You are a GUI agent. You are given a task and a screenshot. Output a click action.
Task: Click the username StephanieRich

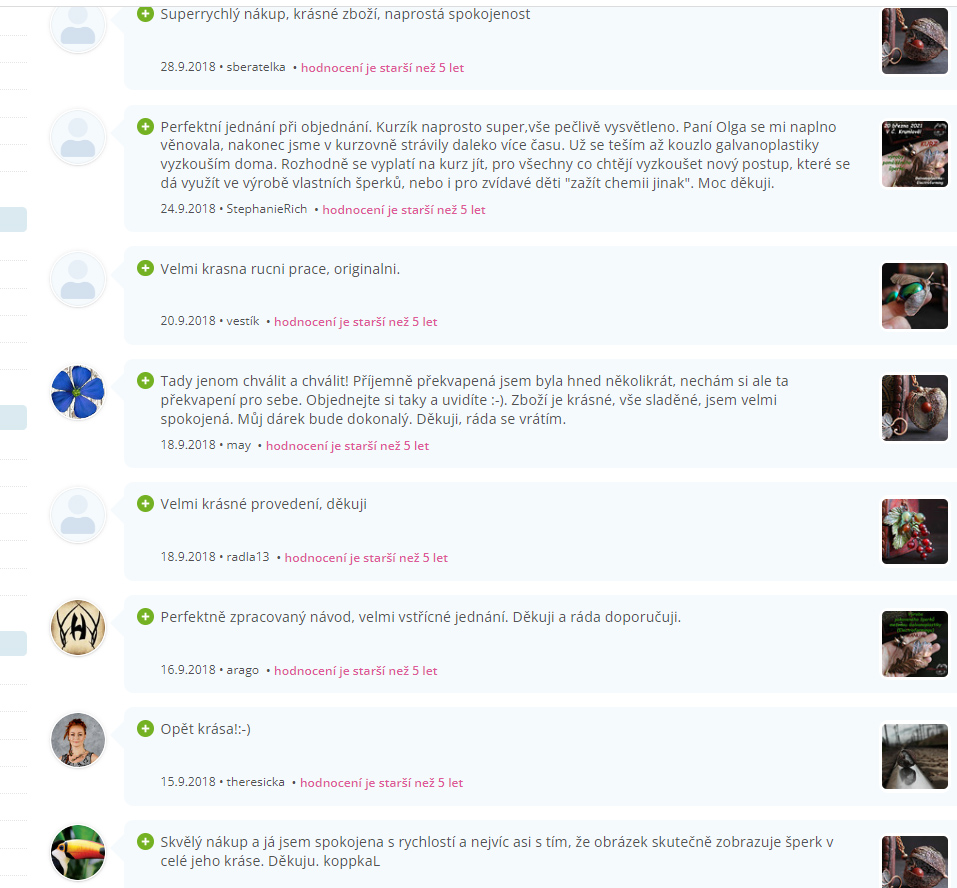click(267, 209)
